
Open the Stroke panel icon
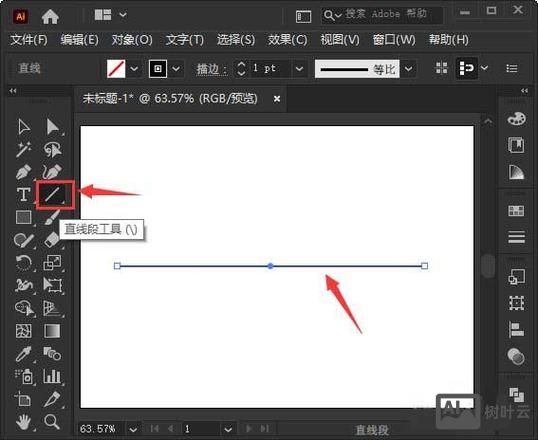[x=516, y=237]
